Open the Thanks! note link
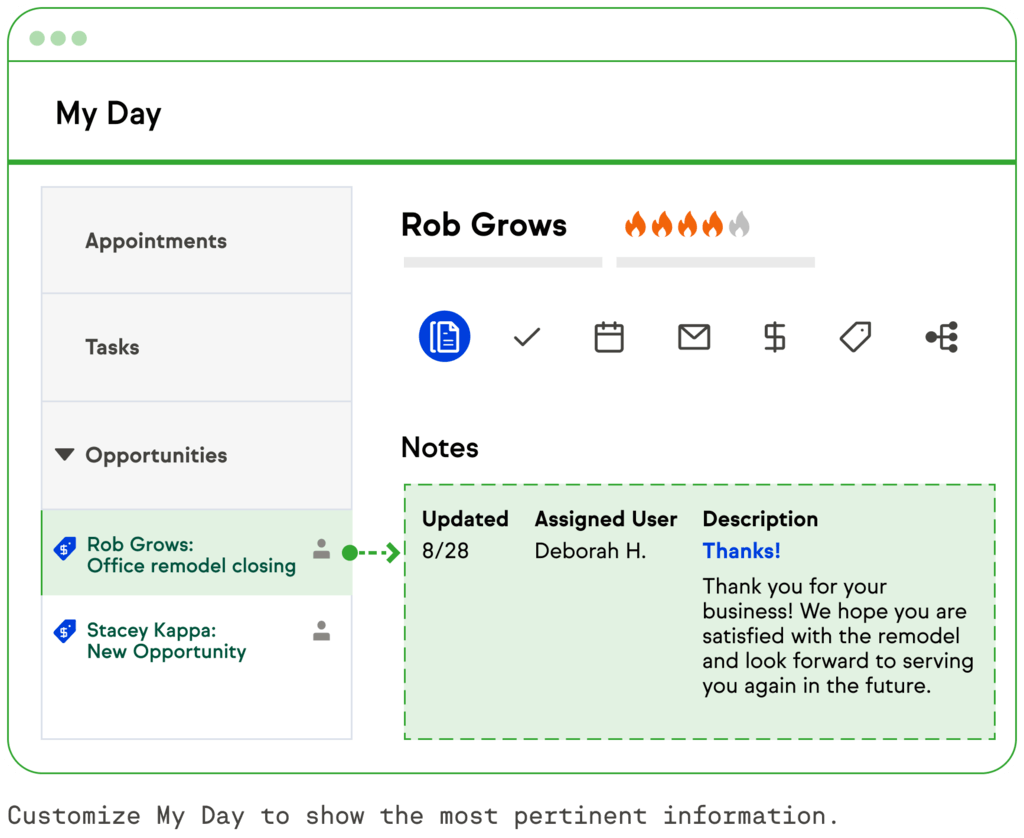 [x=741, y=551]
